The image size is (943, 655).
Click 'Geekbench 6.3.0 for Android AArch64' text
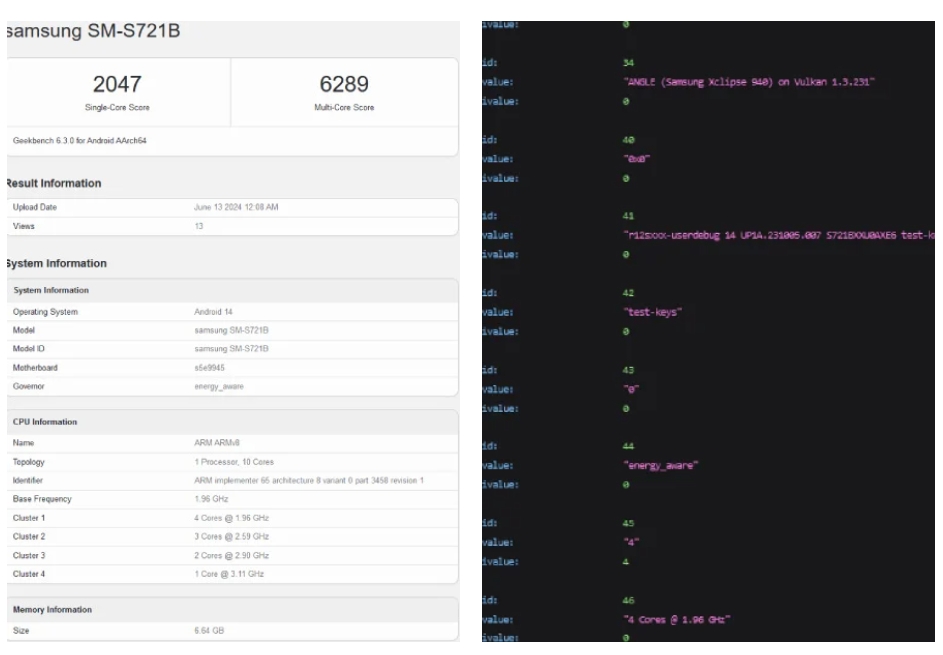pos(79,141)
